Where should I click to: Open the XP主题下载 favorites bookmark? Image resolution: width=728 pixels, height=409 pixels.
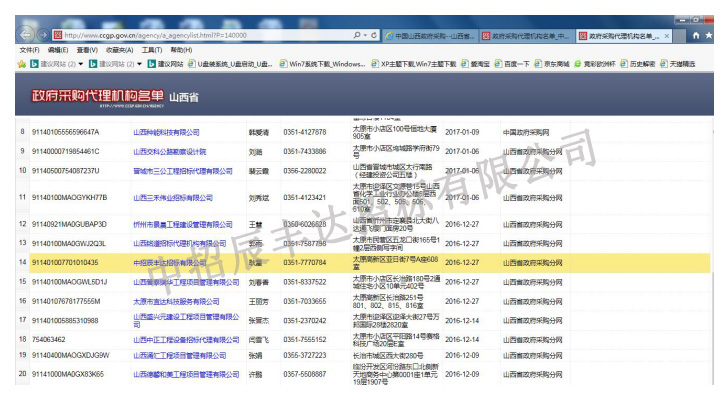414,64
